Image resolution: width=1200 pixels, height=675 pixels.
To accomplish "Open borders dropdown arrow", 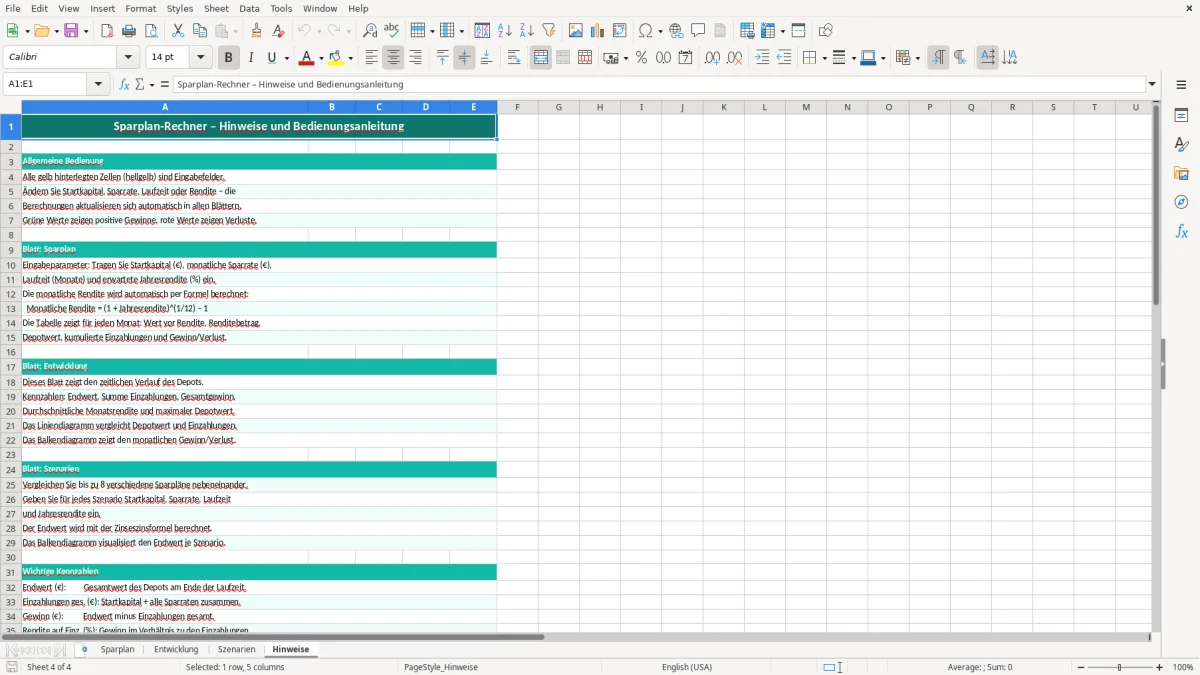I will click(x=823, y=59).
